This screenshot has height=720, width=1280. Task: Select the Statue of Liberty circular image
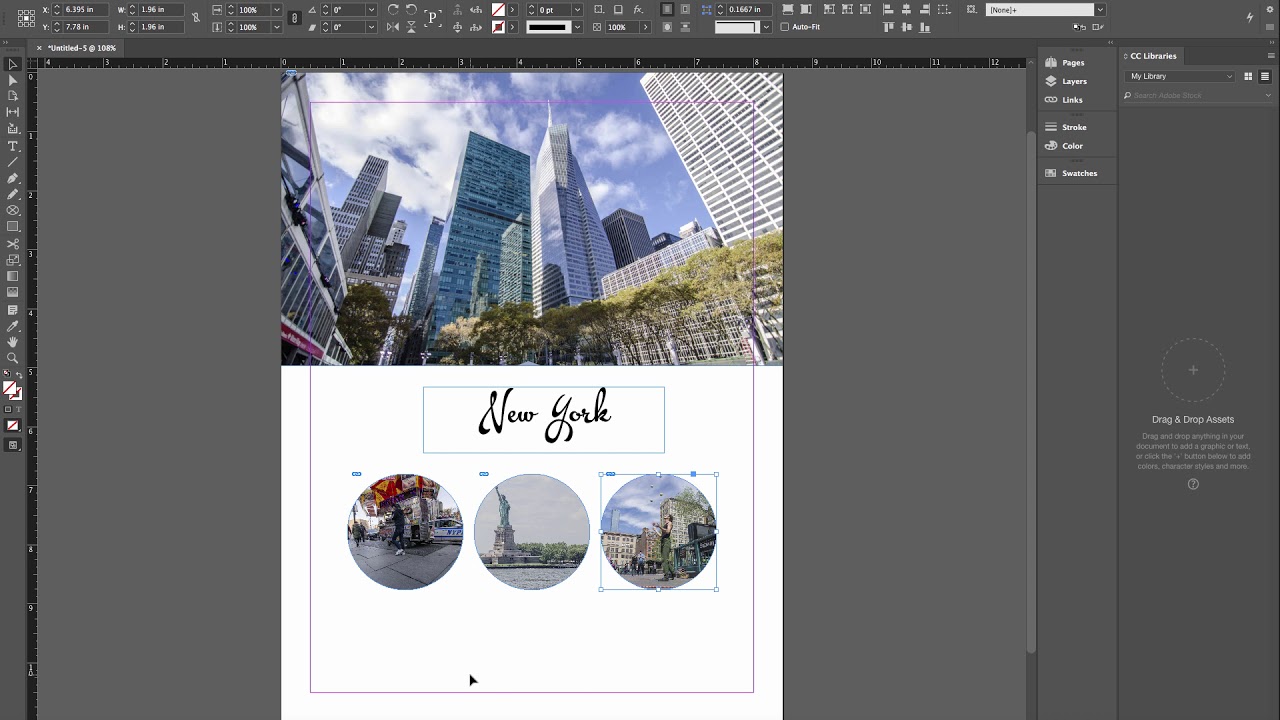click(x=532, y=532)
